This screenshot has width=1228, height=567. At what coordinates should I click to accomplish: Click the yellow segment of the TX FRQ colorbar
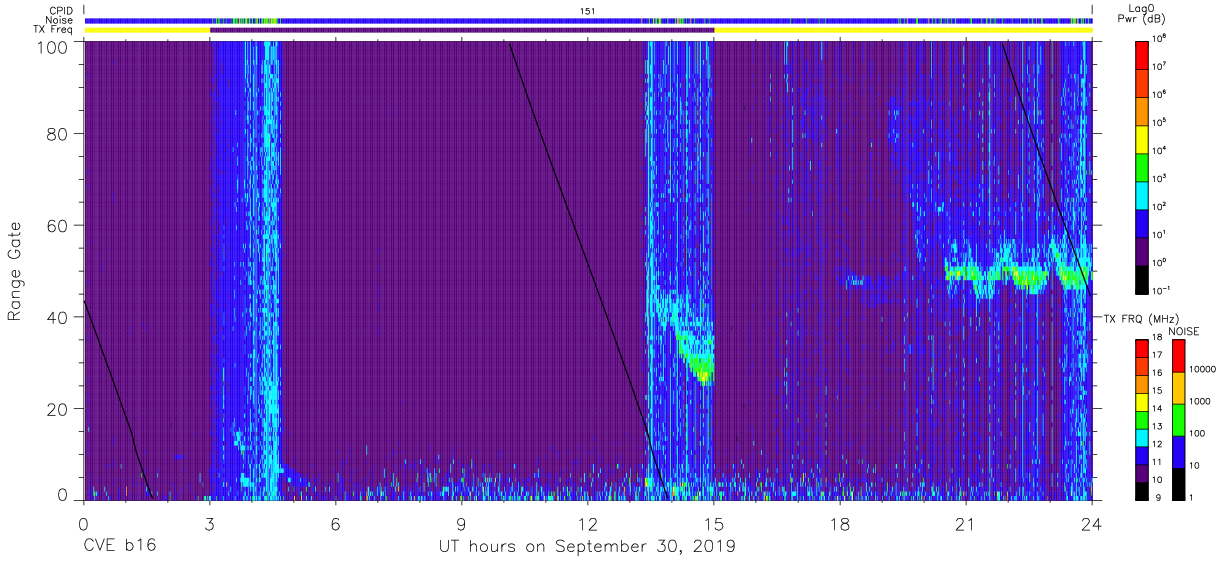tap(1142, 401)
